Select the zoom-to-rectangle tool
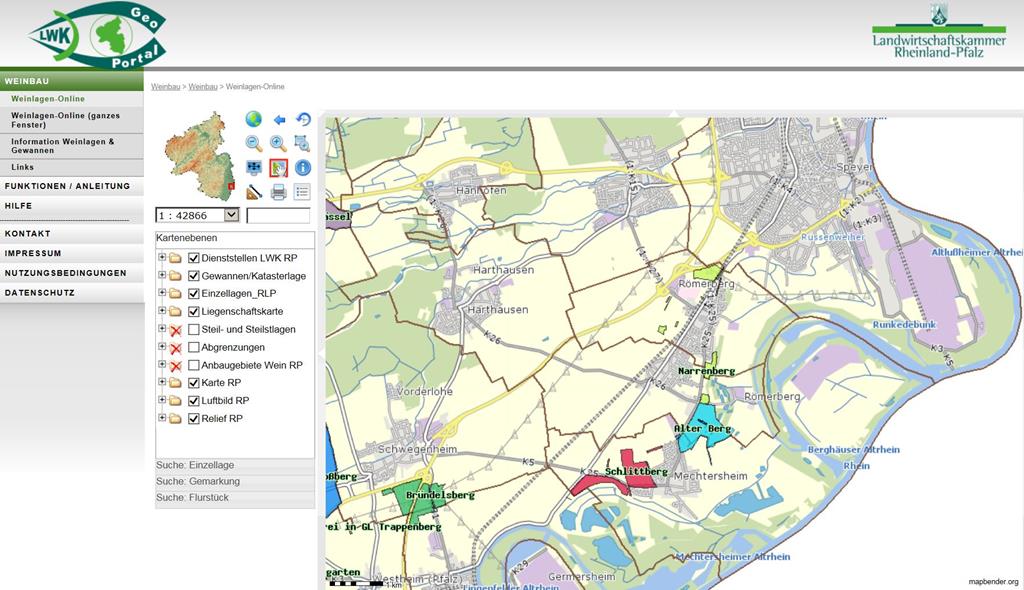1024x590 pixels. (302, 144)
